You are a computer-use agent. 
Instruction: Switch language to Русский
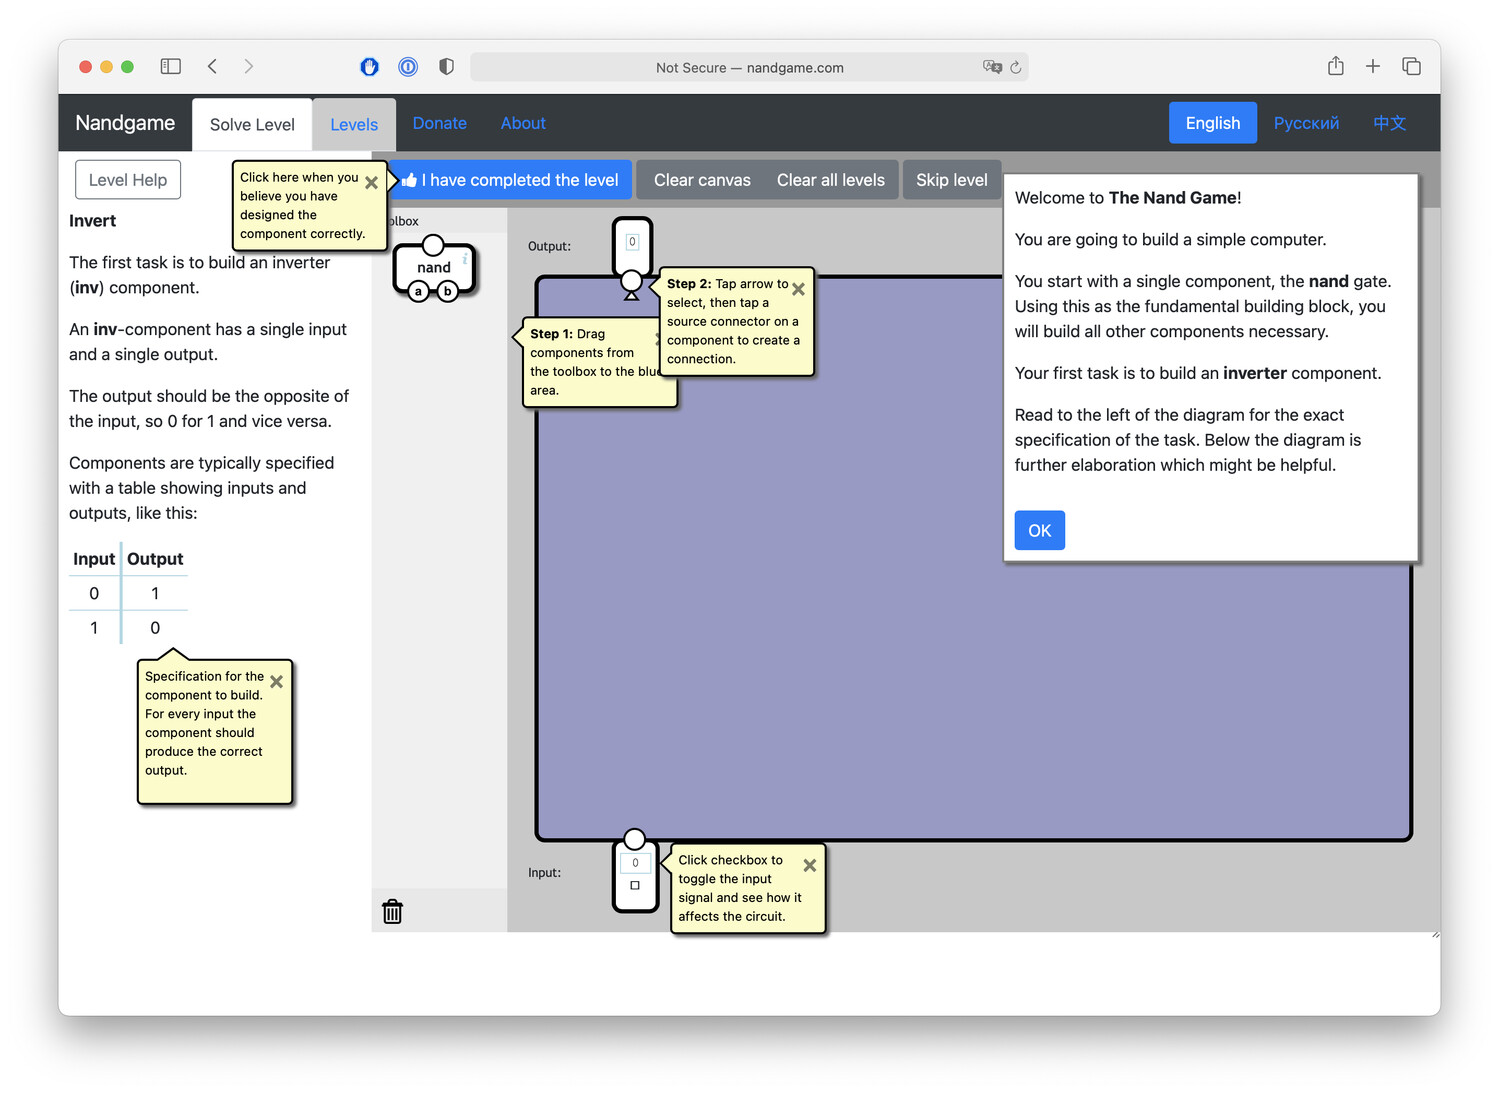pyautogui.click(x=1306, y=123)
